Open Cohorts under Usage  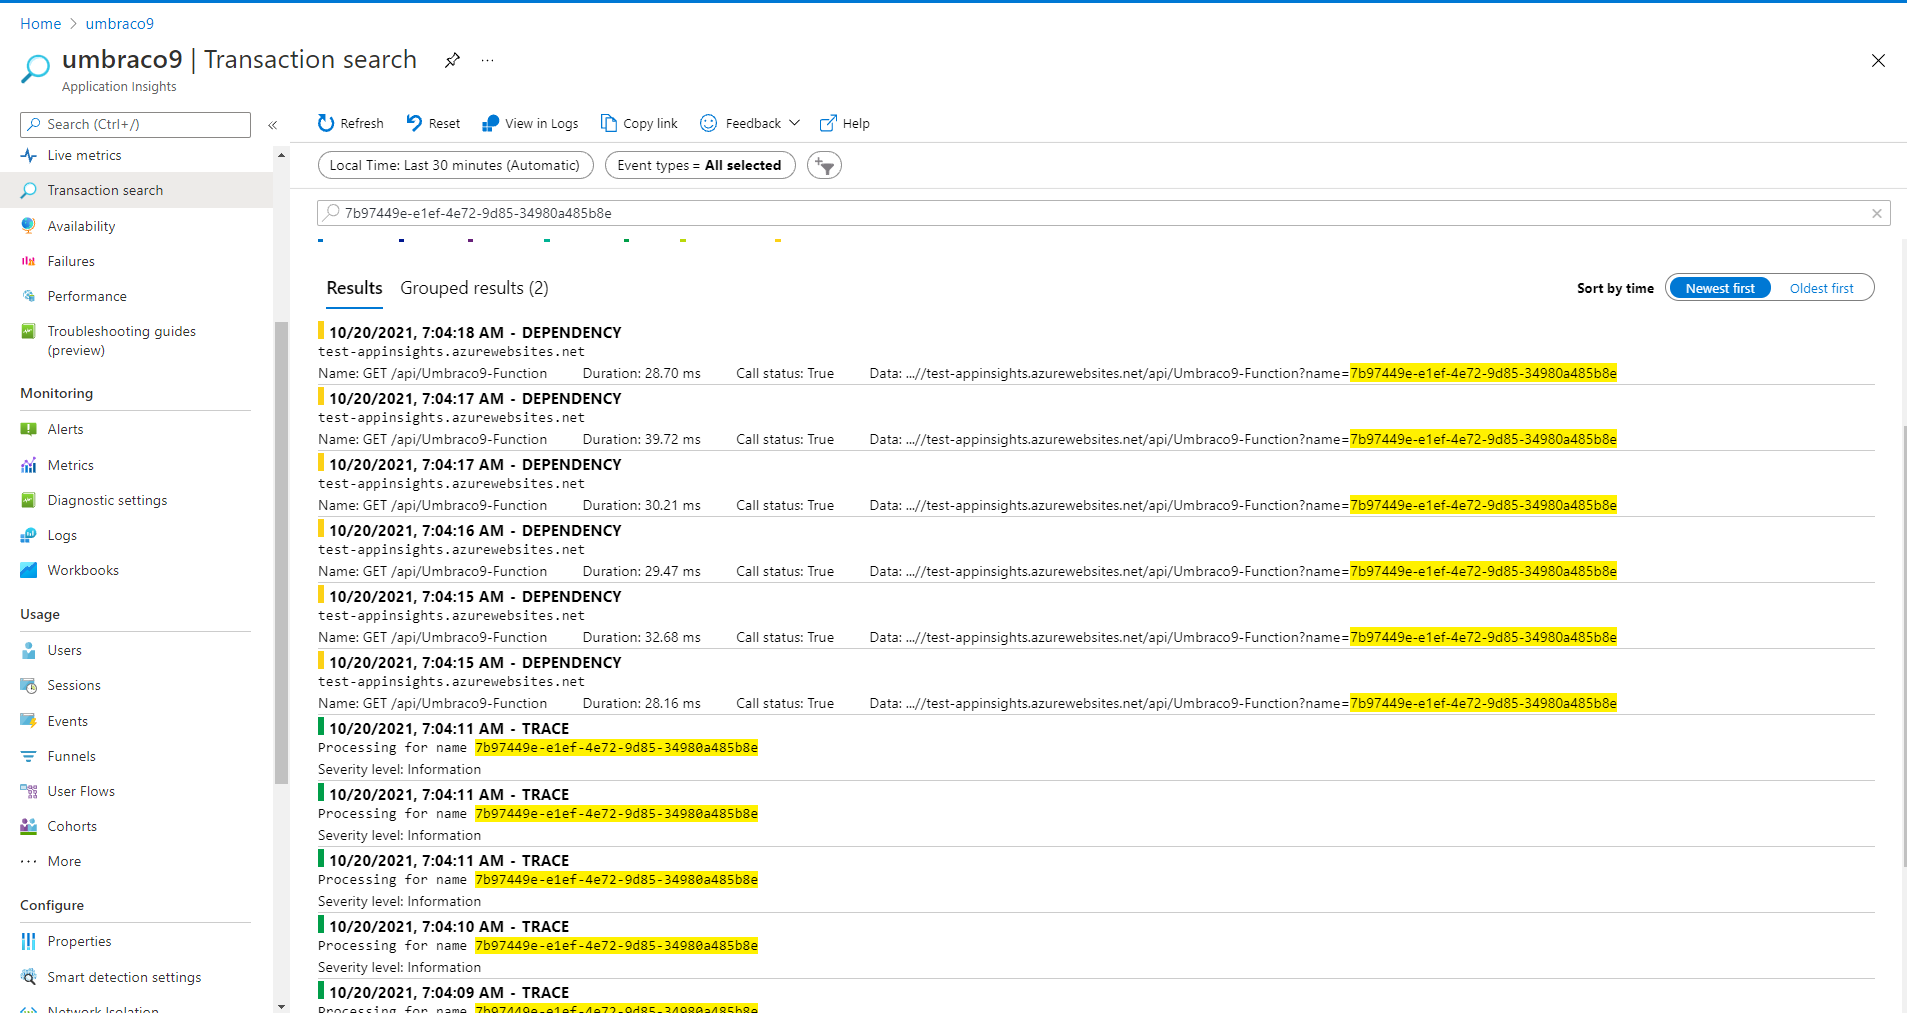coord(72,826)
